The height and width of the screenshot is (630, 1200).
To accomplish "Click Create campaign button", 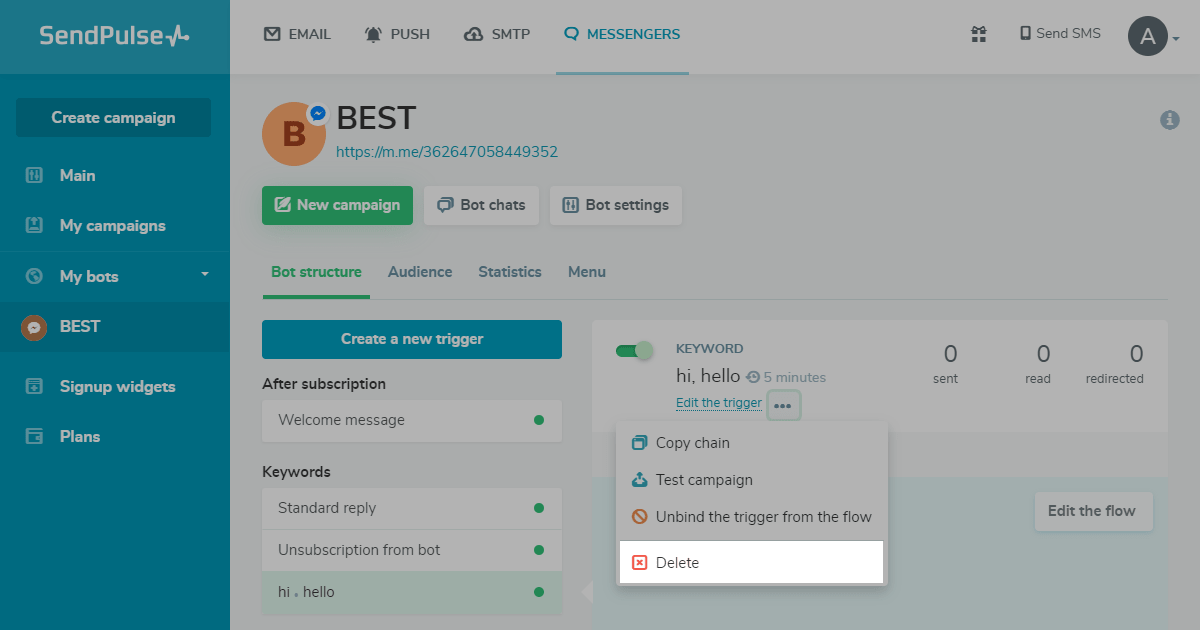I will (113, 117).
